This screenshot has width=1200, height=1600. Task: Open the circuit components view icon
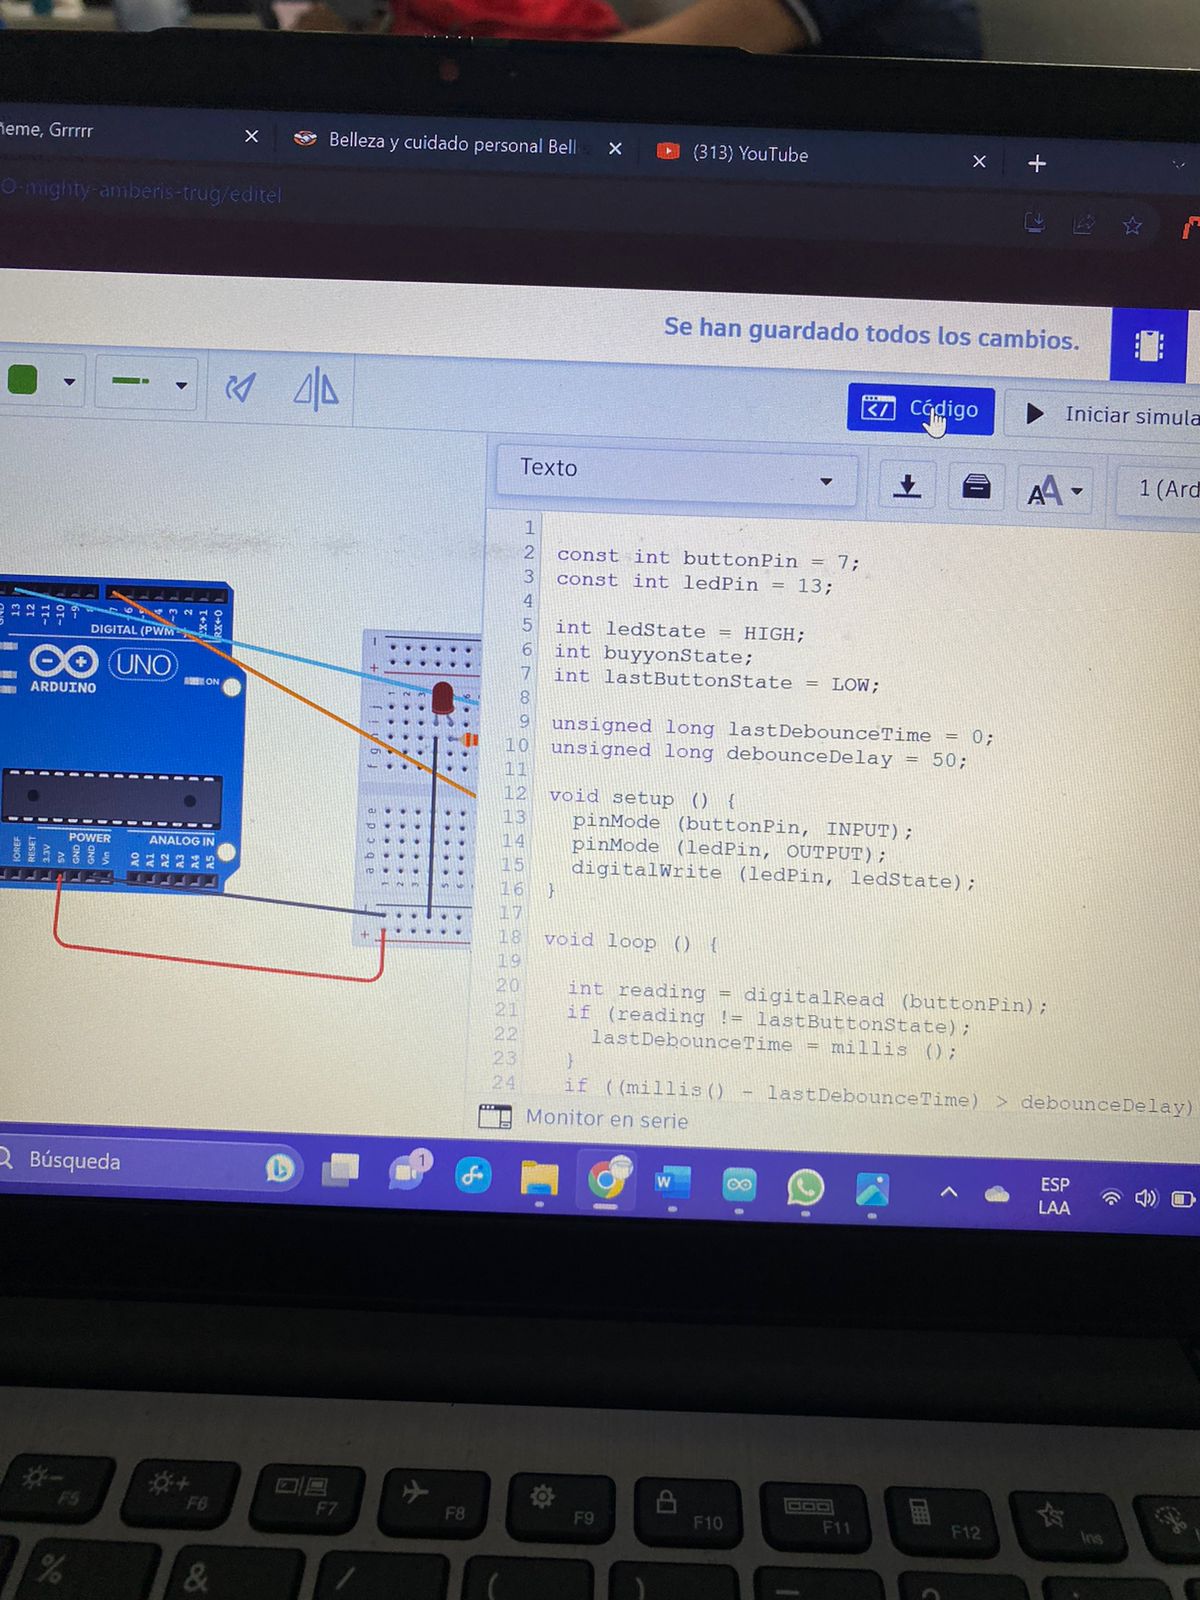(1148, 346)
